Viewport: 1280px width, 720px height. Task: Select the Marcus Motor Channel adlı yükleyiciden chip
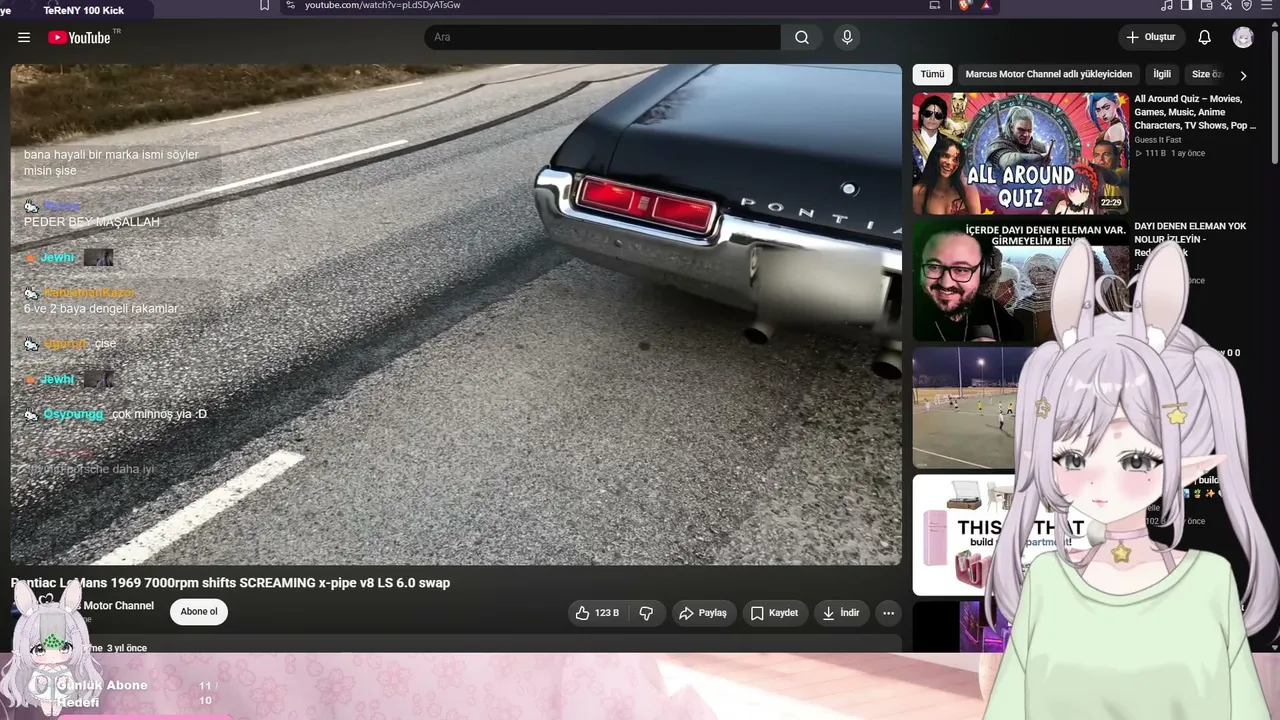click(1049, 74)
